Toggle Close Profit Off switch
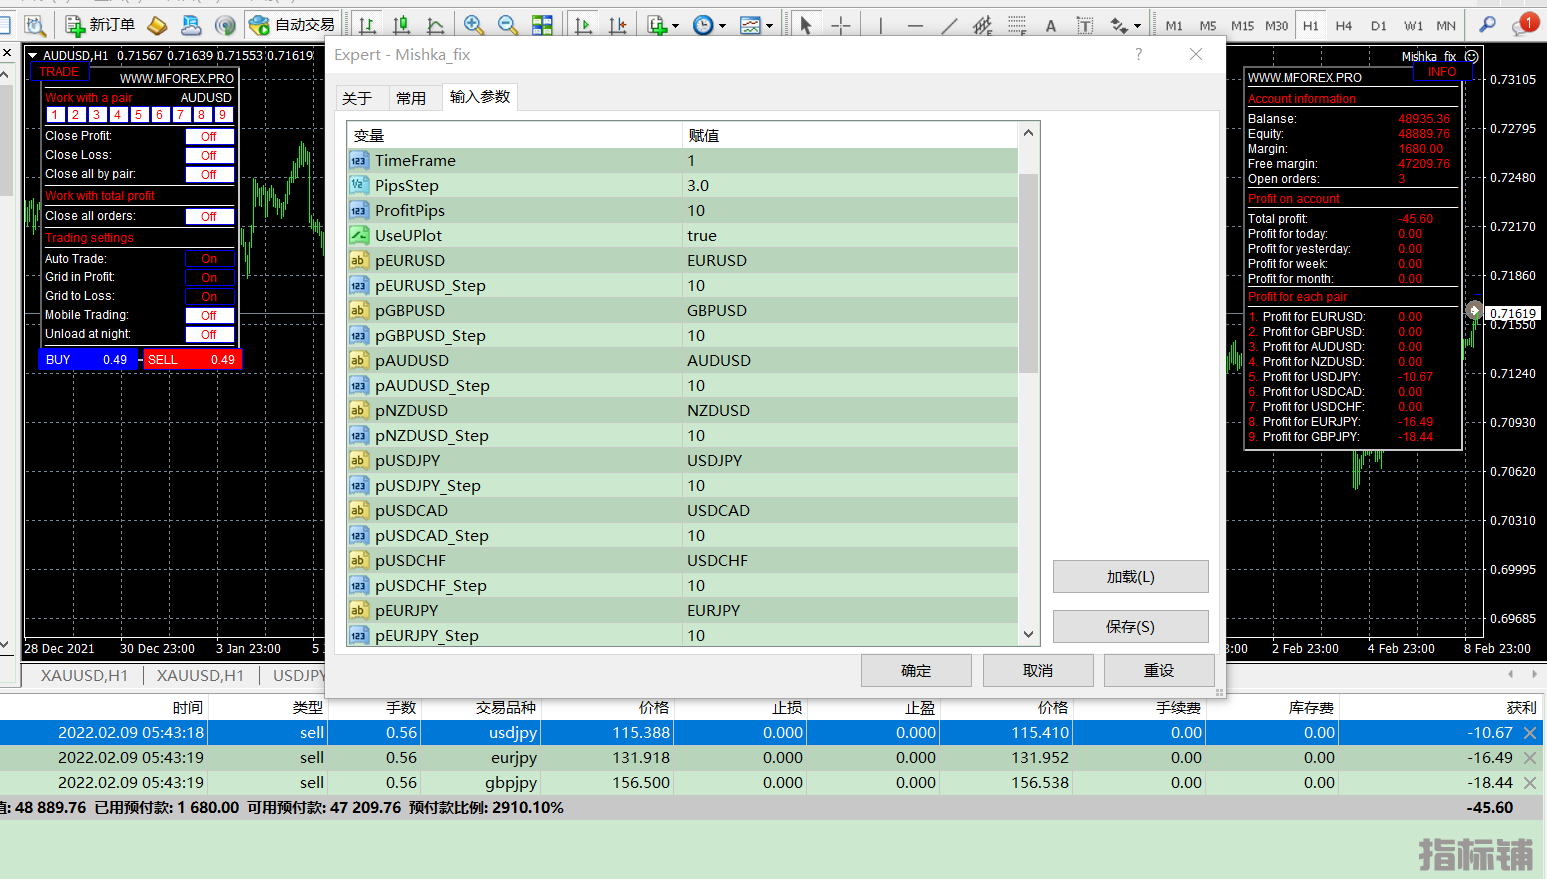Viewport: 1547px width, 879px height. [x=209, y=137]
